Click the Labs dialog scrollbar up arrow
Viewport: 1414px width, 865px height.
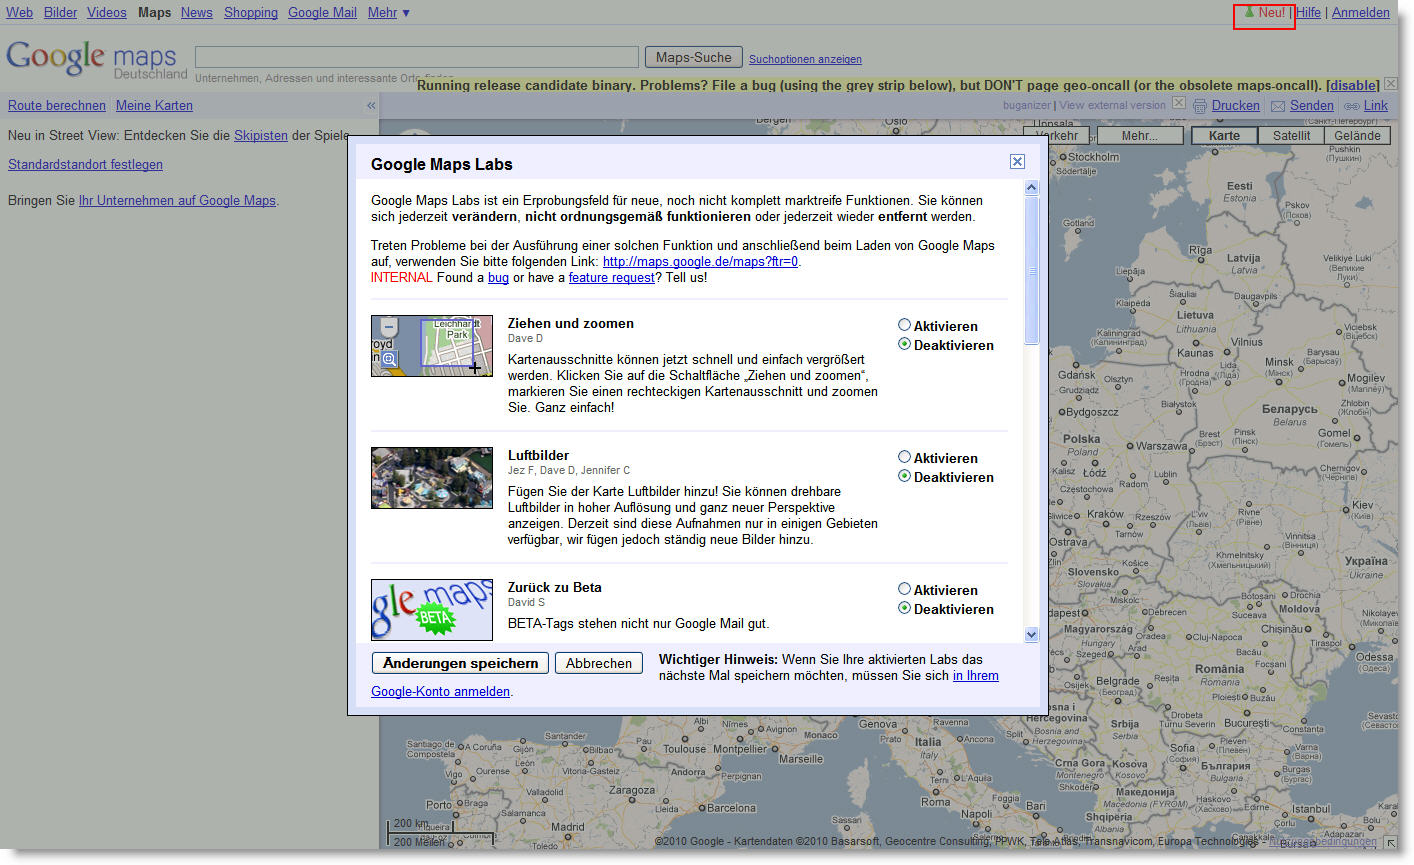(1032, 187)
